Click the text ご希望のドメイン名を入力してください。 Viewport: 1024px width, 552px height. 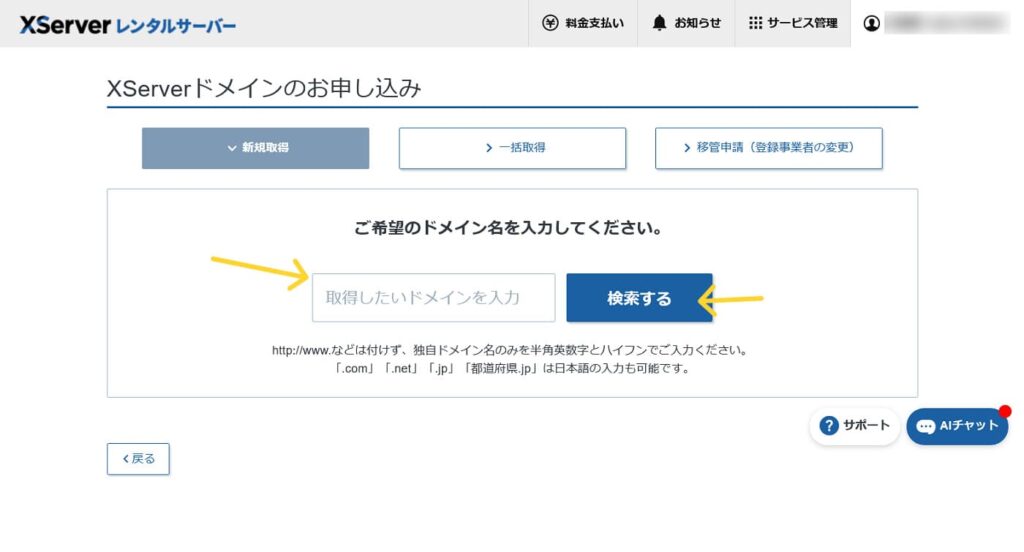509,228
